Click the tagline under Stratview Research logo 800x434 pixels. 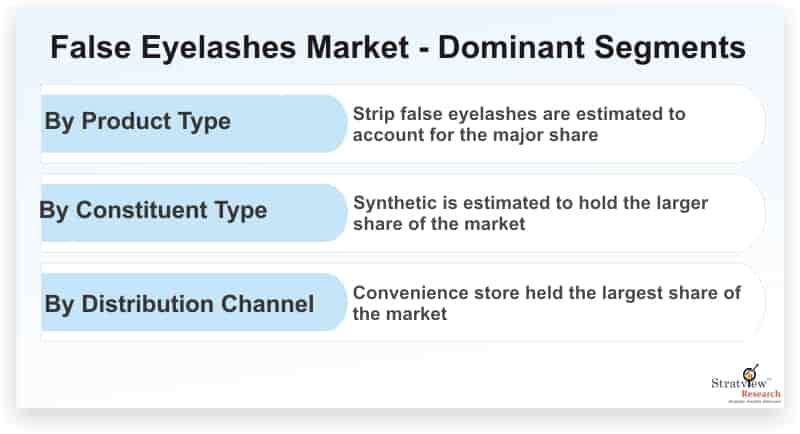tap(755, 402)
